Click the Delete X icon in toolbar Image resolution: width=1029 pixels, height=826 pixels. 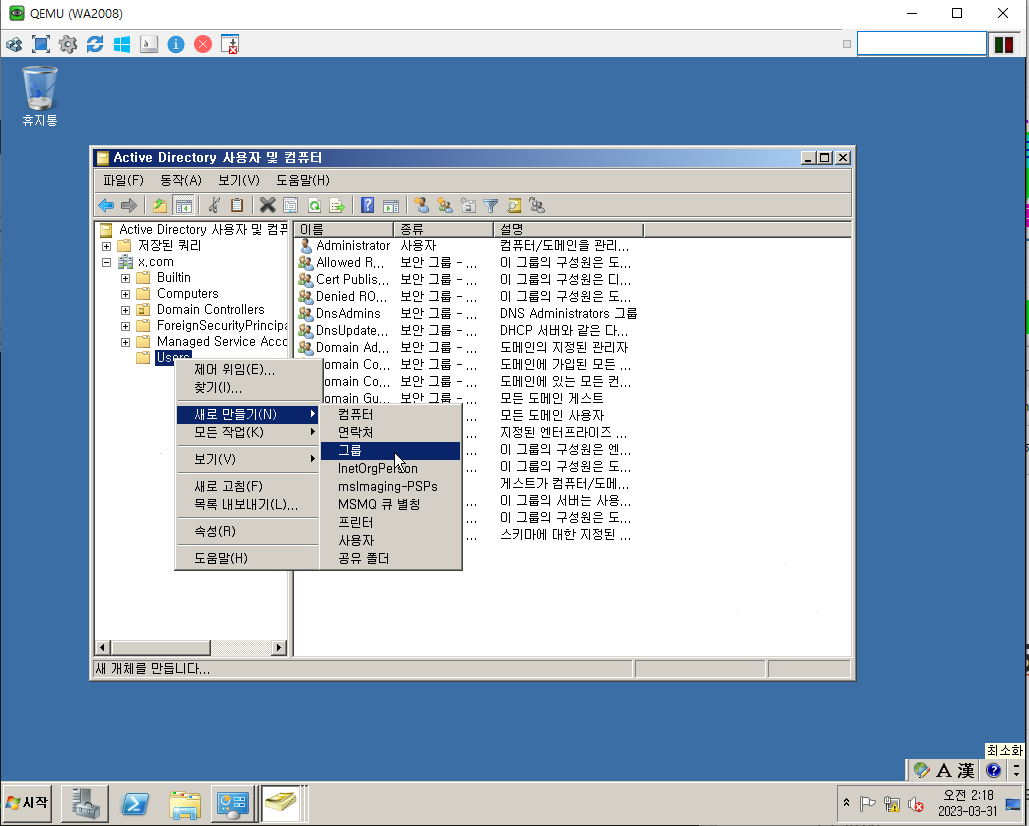[x=267, y=205]
